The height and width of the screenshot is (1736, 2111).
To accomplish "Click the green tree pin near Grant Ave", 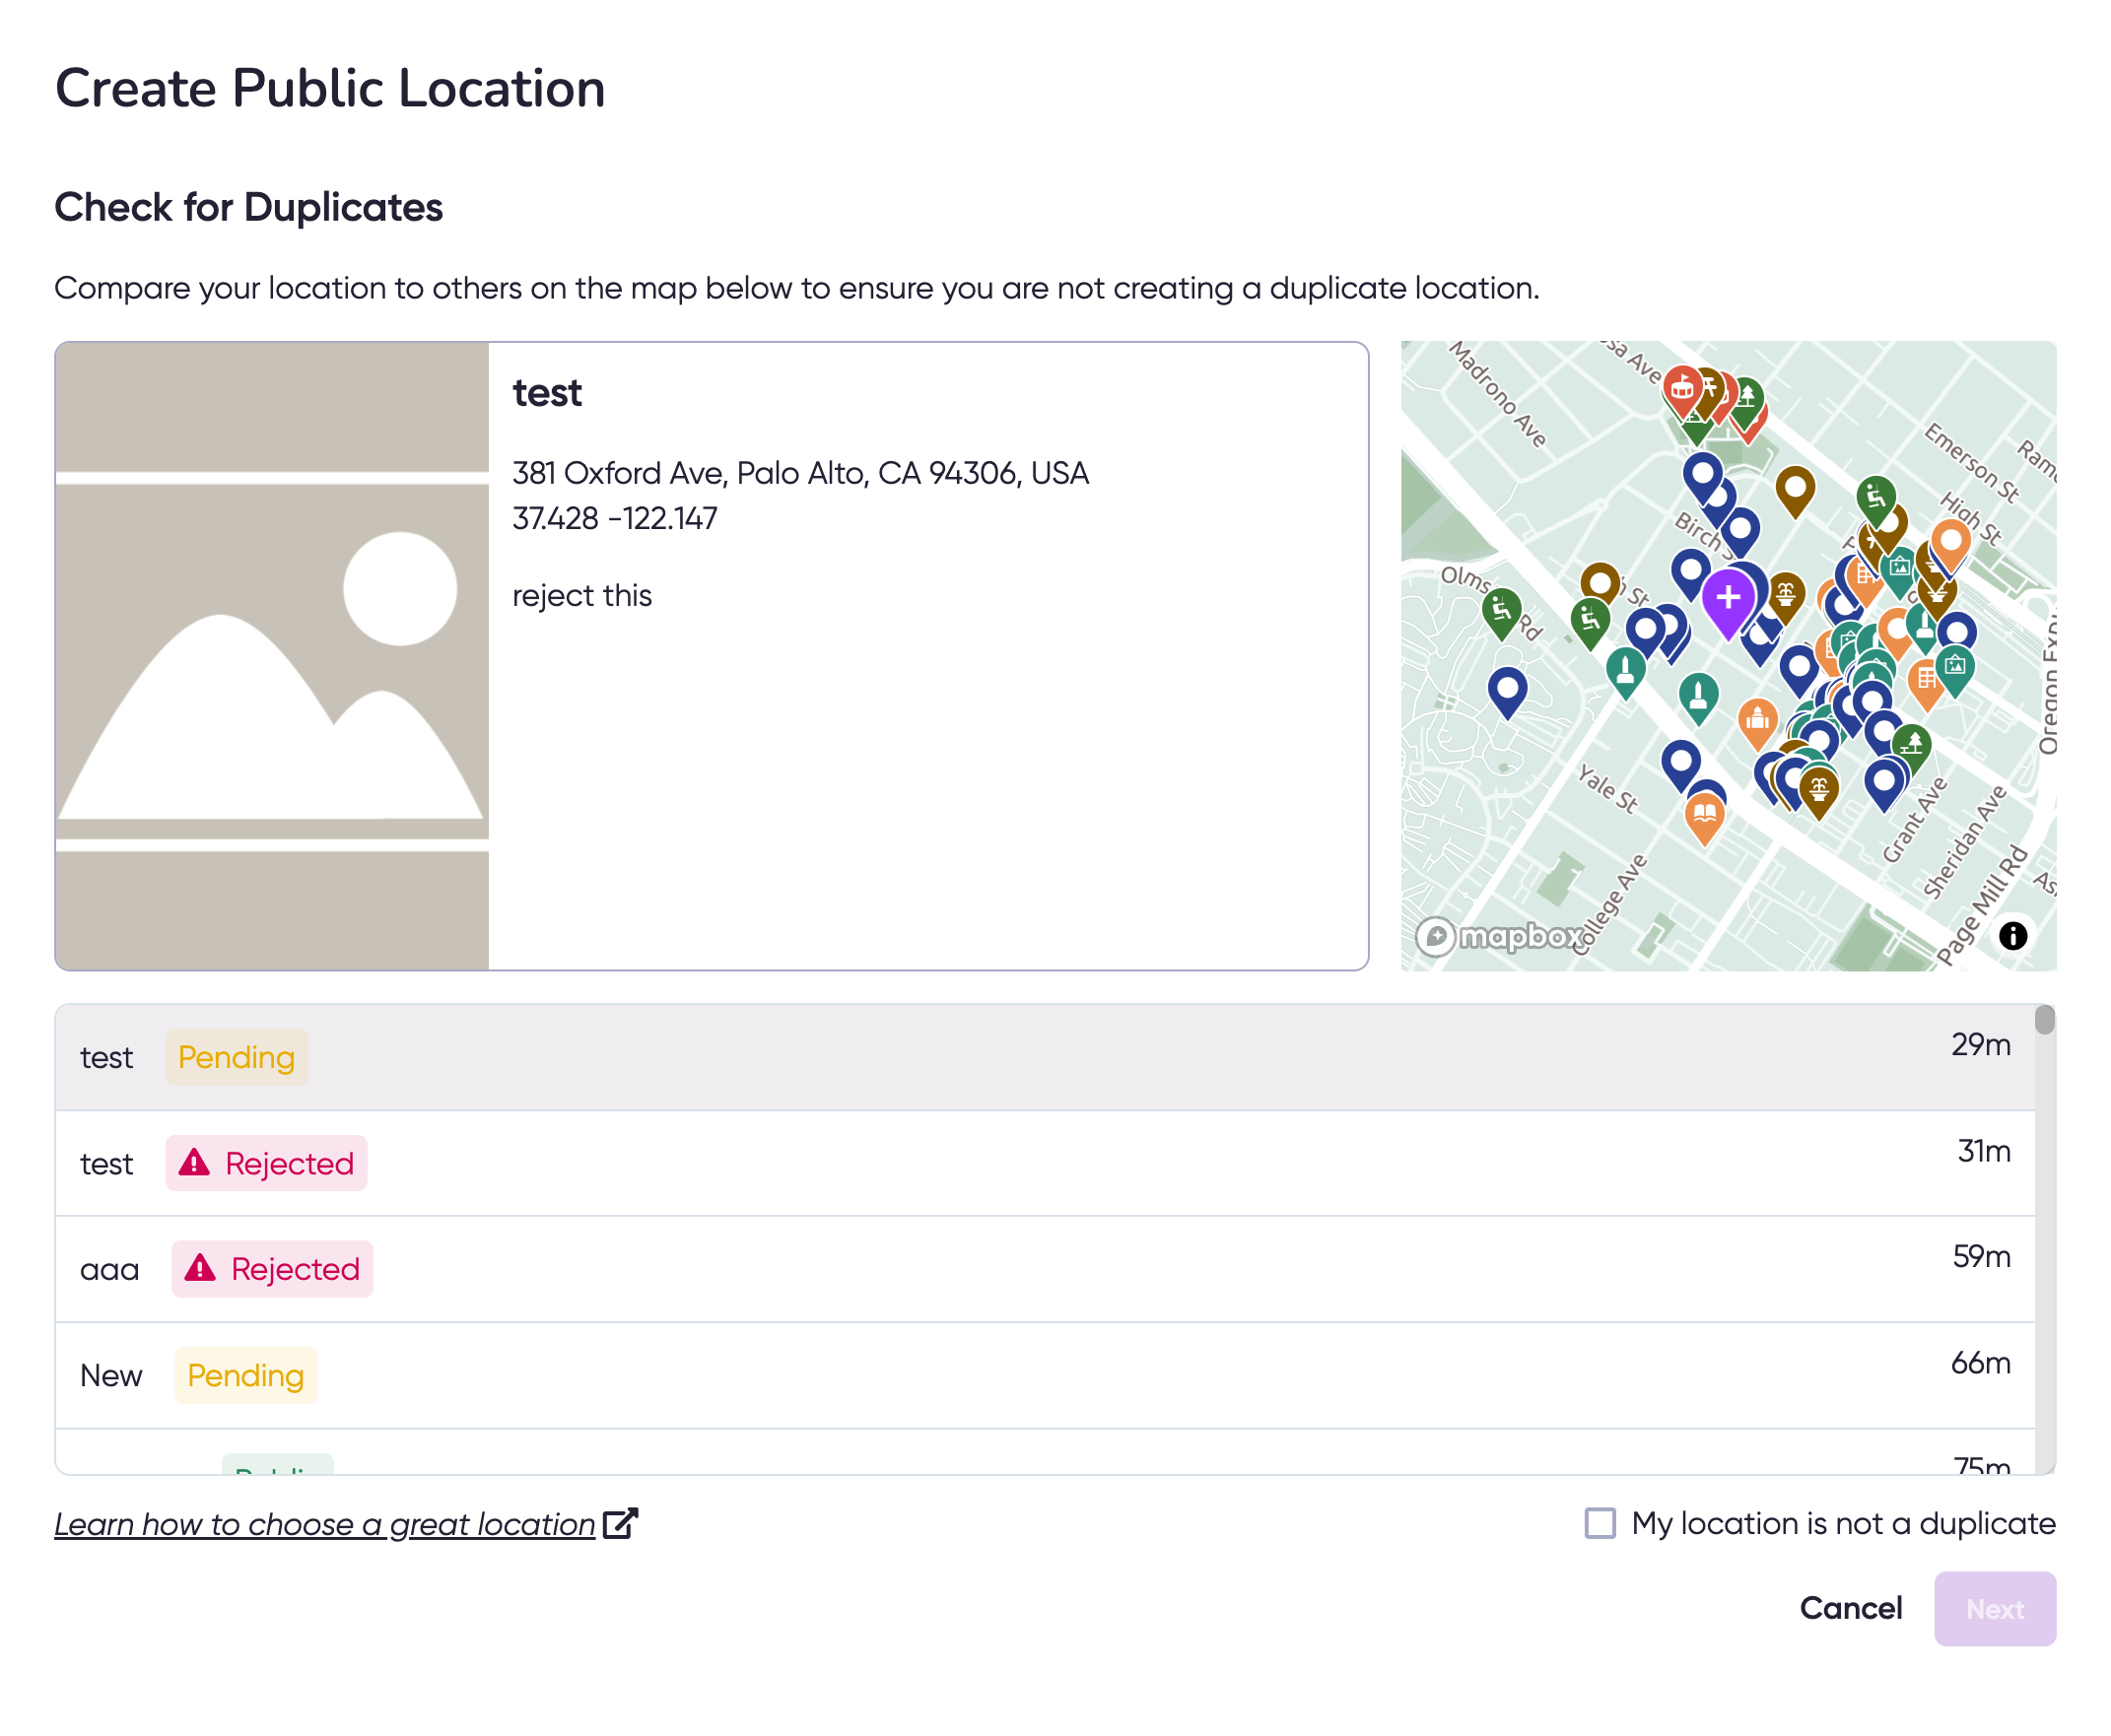I will 1912,743.
